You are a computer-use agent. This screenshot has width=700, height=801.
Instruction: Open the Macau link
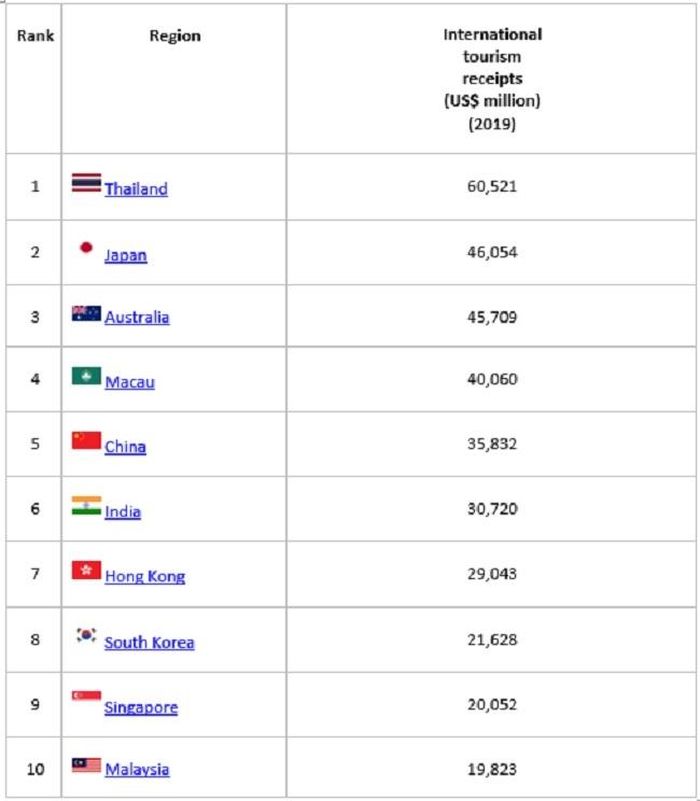[x=130, y=382]
